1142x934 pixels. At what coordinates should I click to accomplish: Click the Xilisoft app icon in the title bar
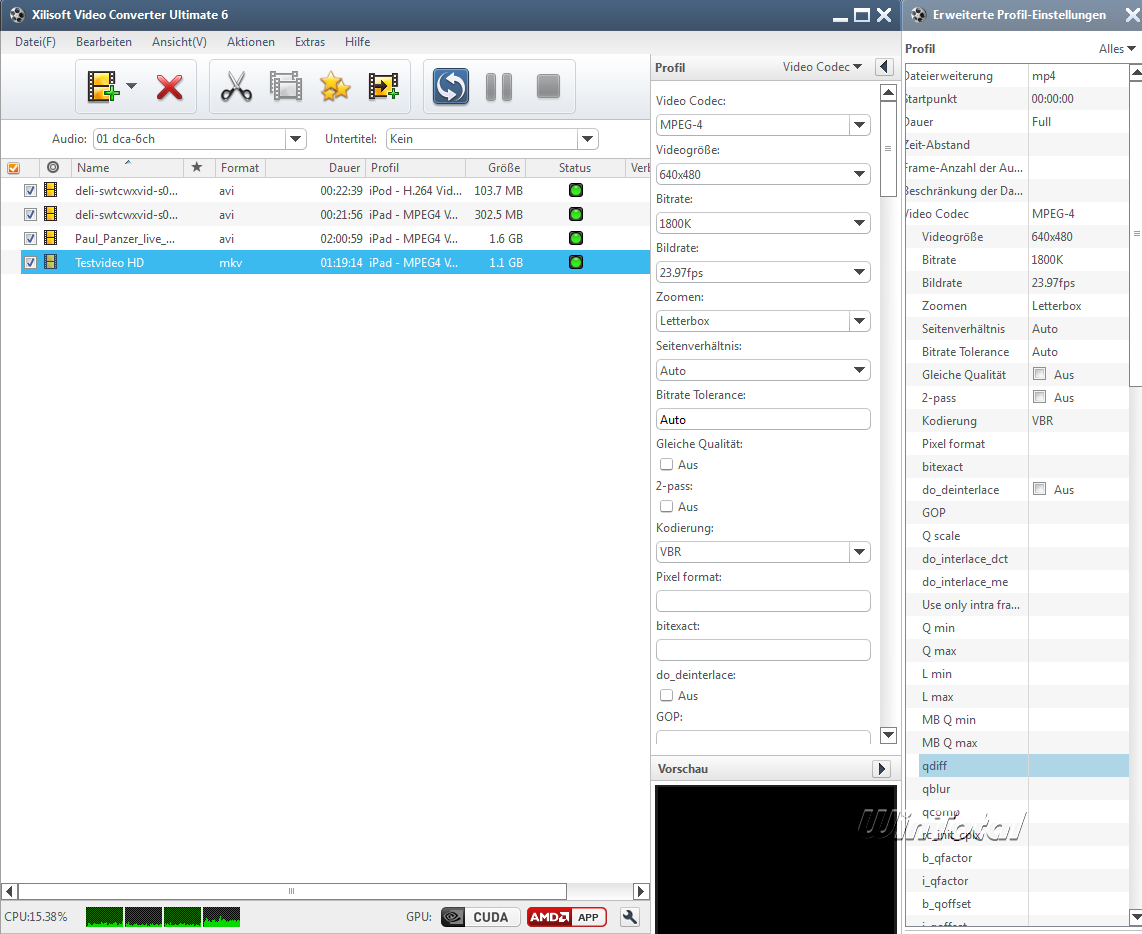17,15
